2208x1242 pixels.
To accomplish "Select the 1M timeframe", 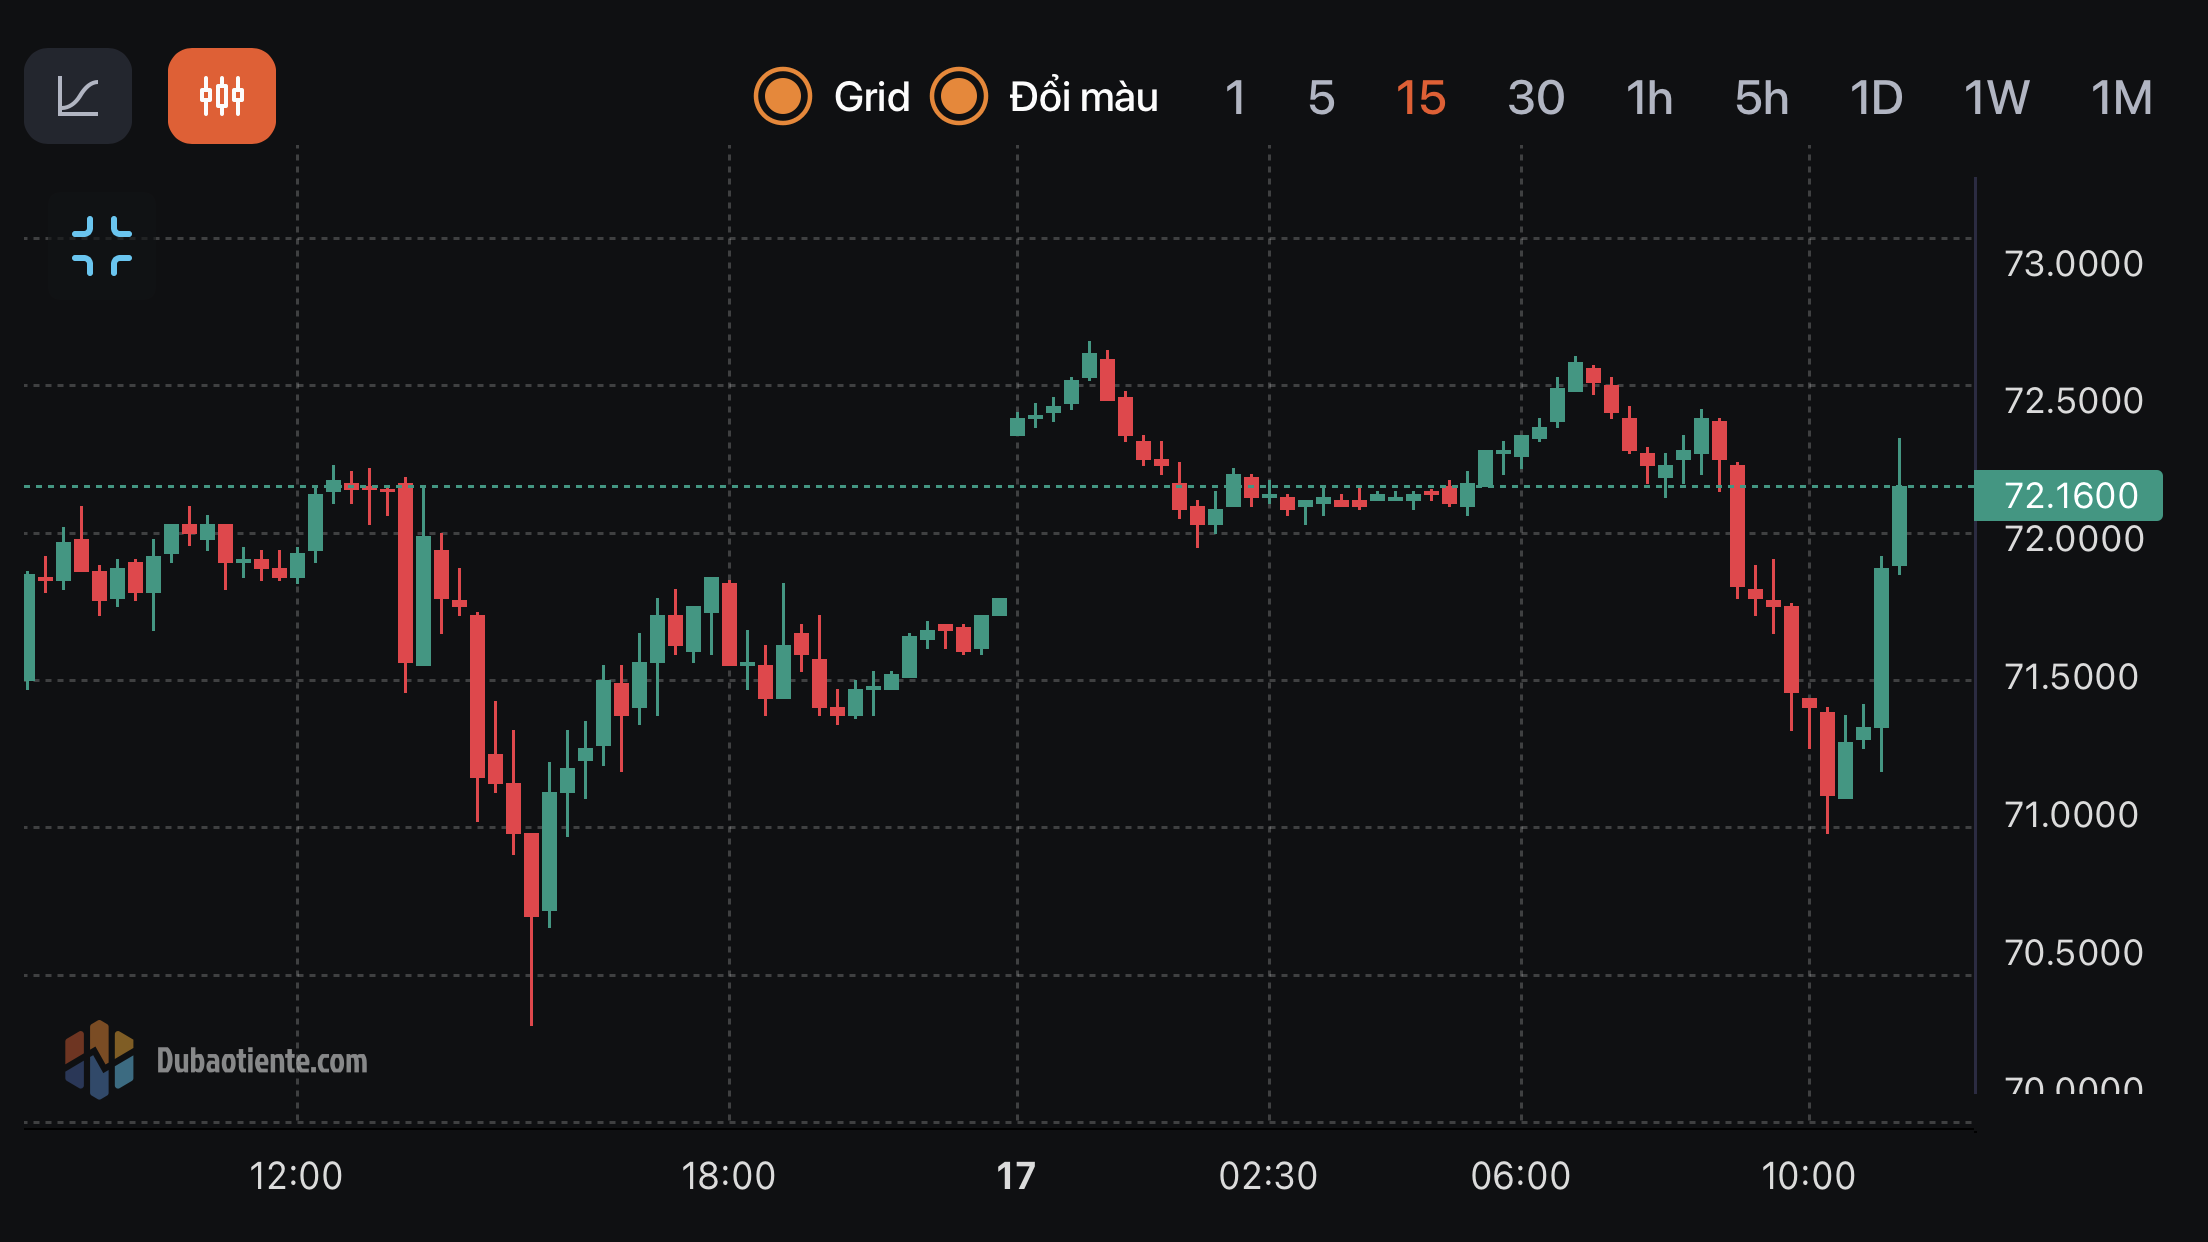I will (2121, 98).
